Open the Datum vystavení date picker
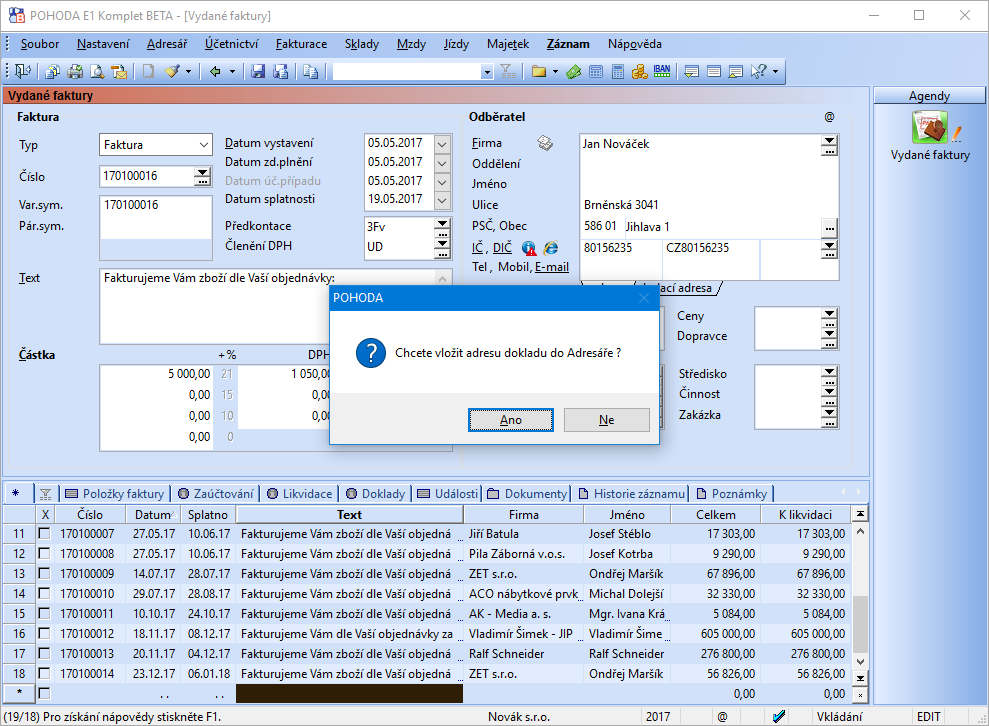This screenshot has height=726, width=989. (442, 144)
